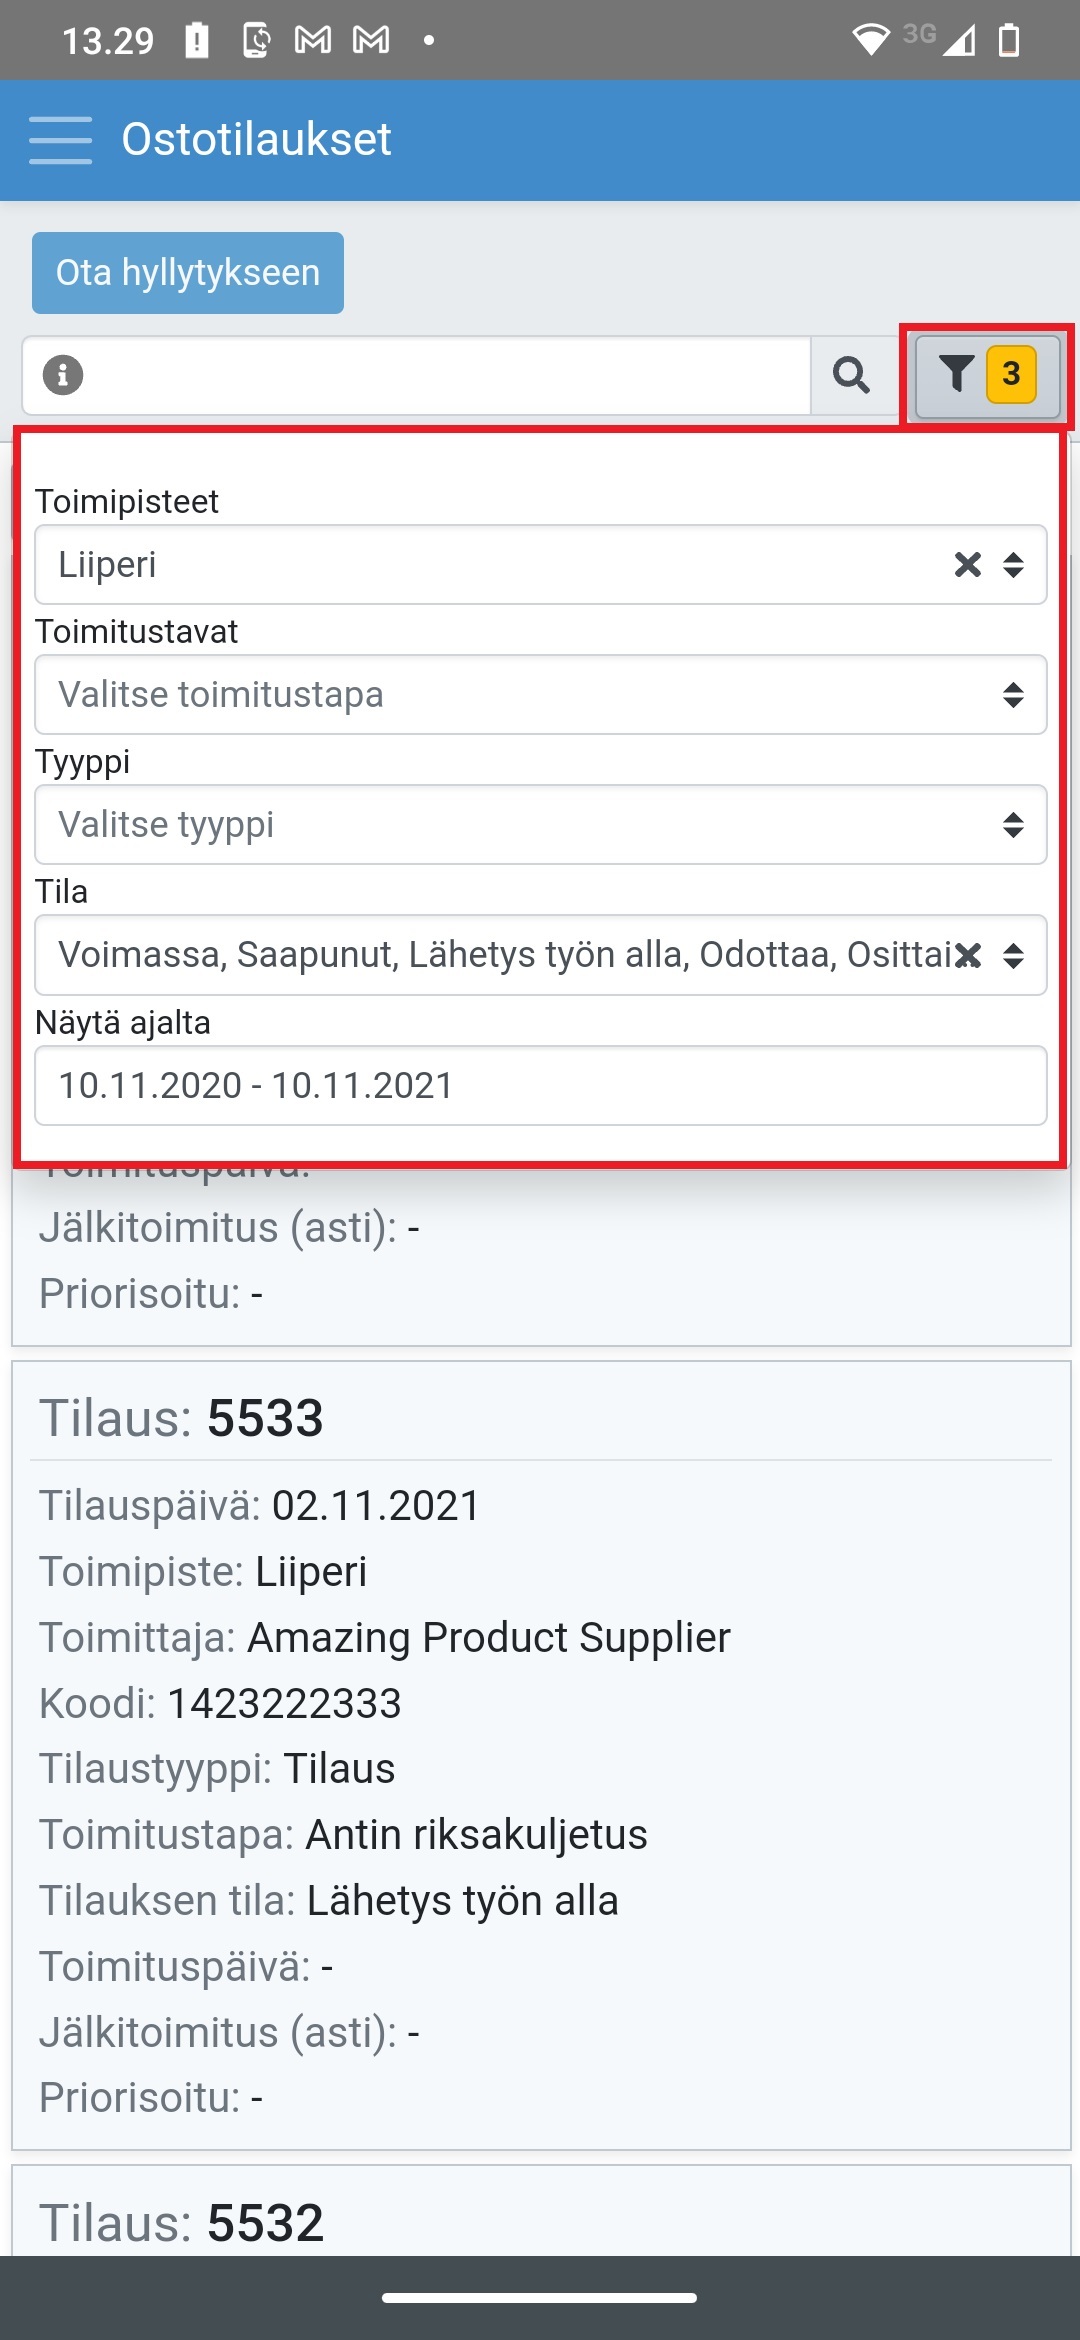
Task: Tap the Ostotilaukset page title
Action: pyautogui.click(x=256, y=139)
